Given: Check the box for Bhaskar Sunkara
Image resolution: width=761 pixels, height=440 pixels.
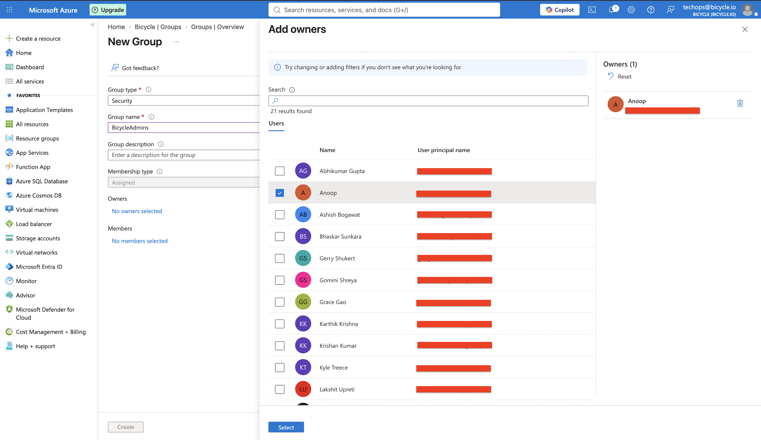Looking at the screenshot, I should 280,236.
